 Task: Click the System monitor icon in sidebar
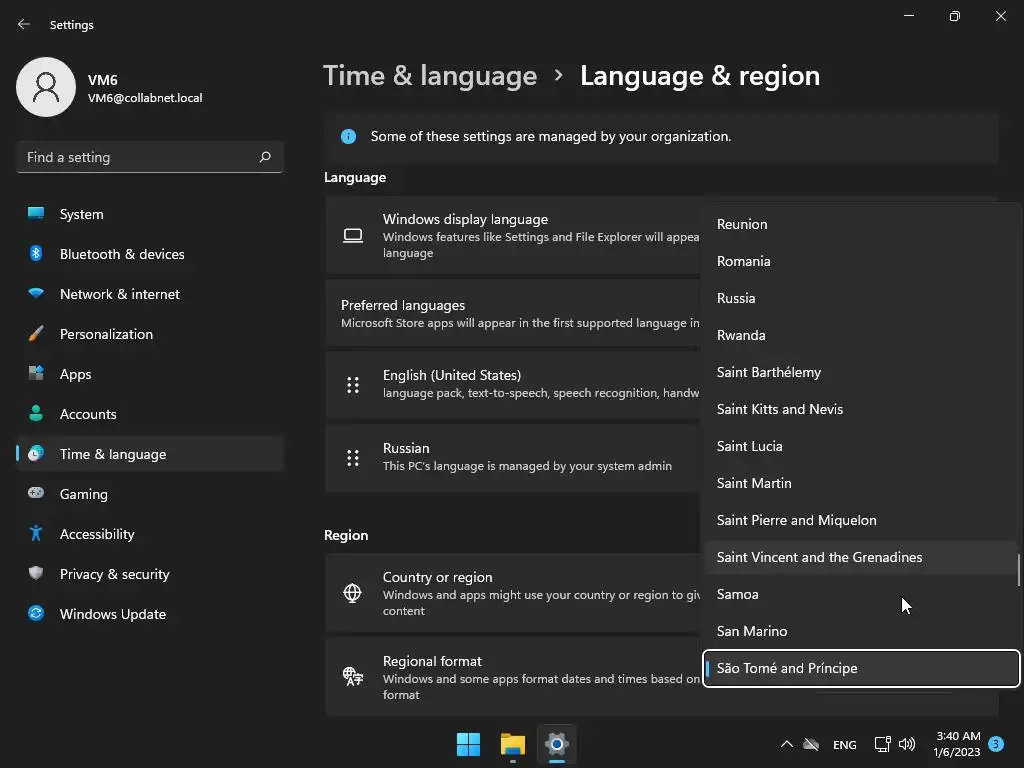click(36, 214)
